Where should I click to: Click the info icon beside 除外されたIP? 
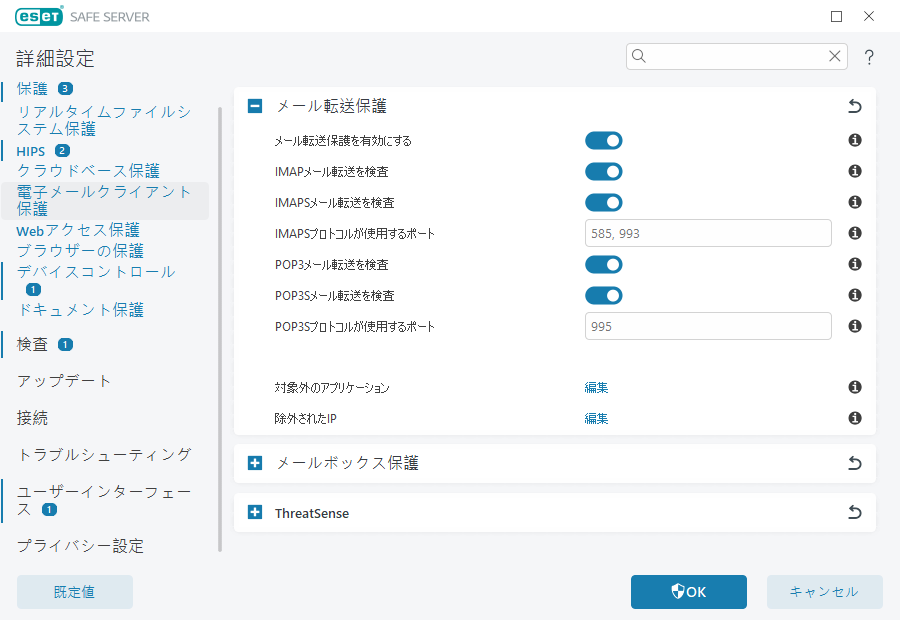pos(854,418)
